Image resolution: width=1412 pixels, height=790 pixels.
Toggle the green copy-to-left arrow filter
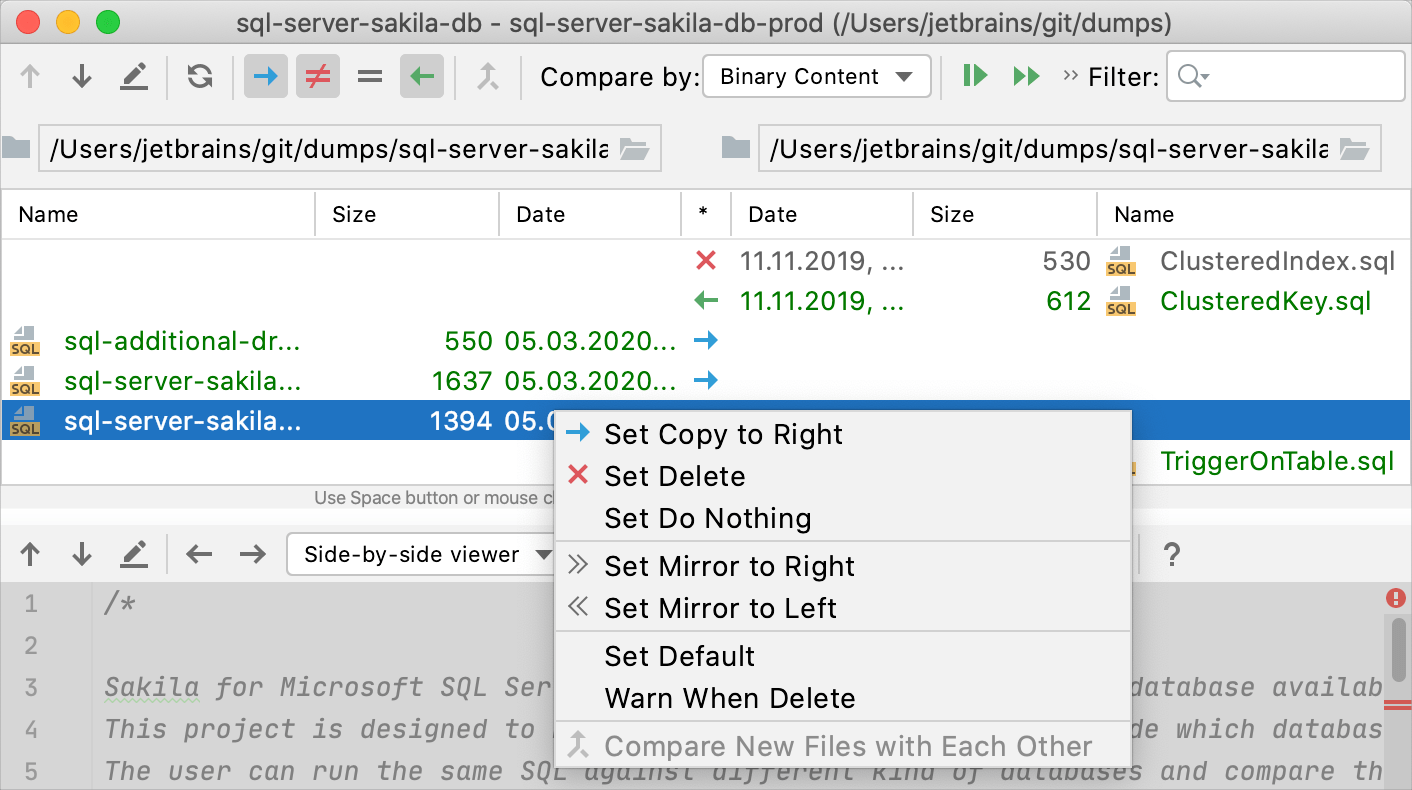click(420, 75)
